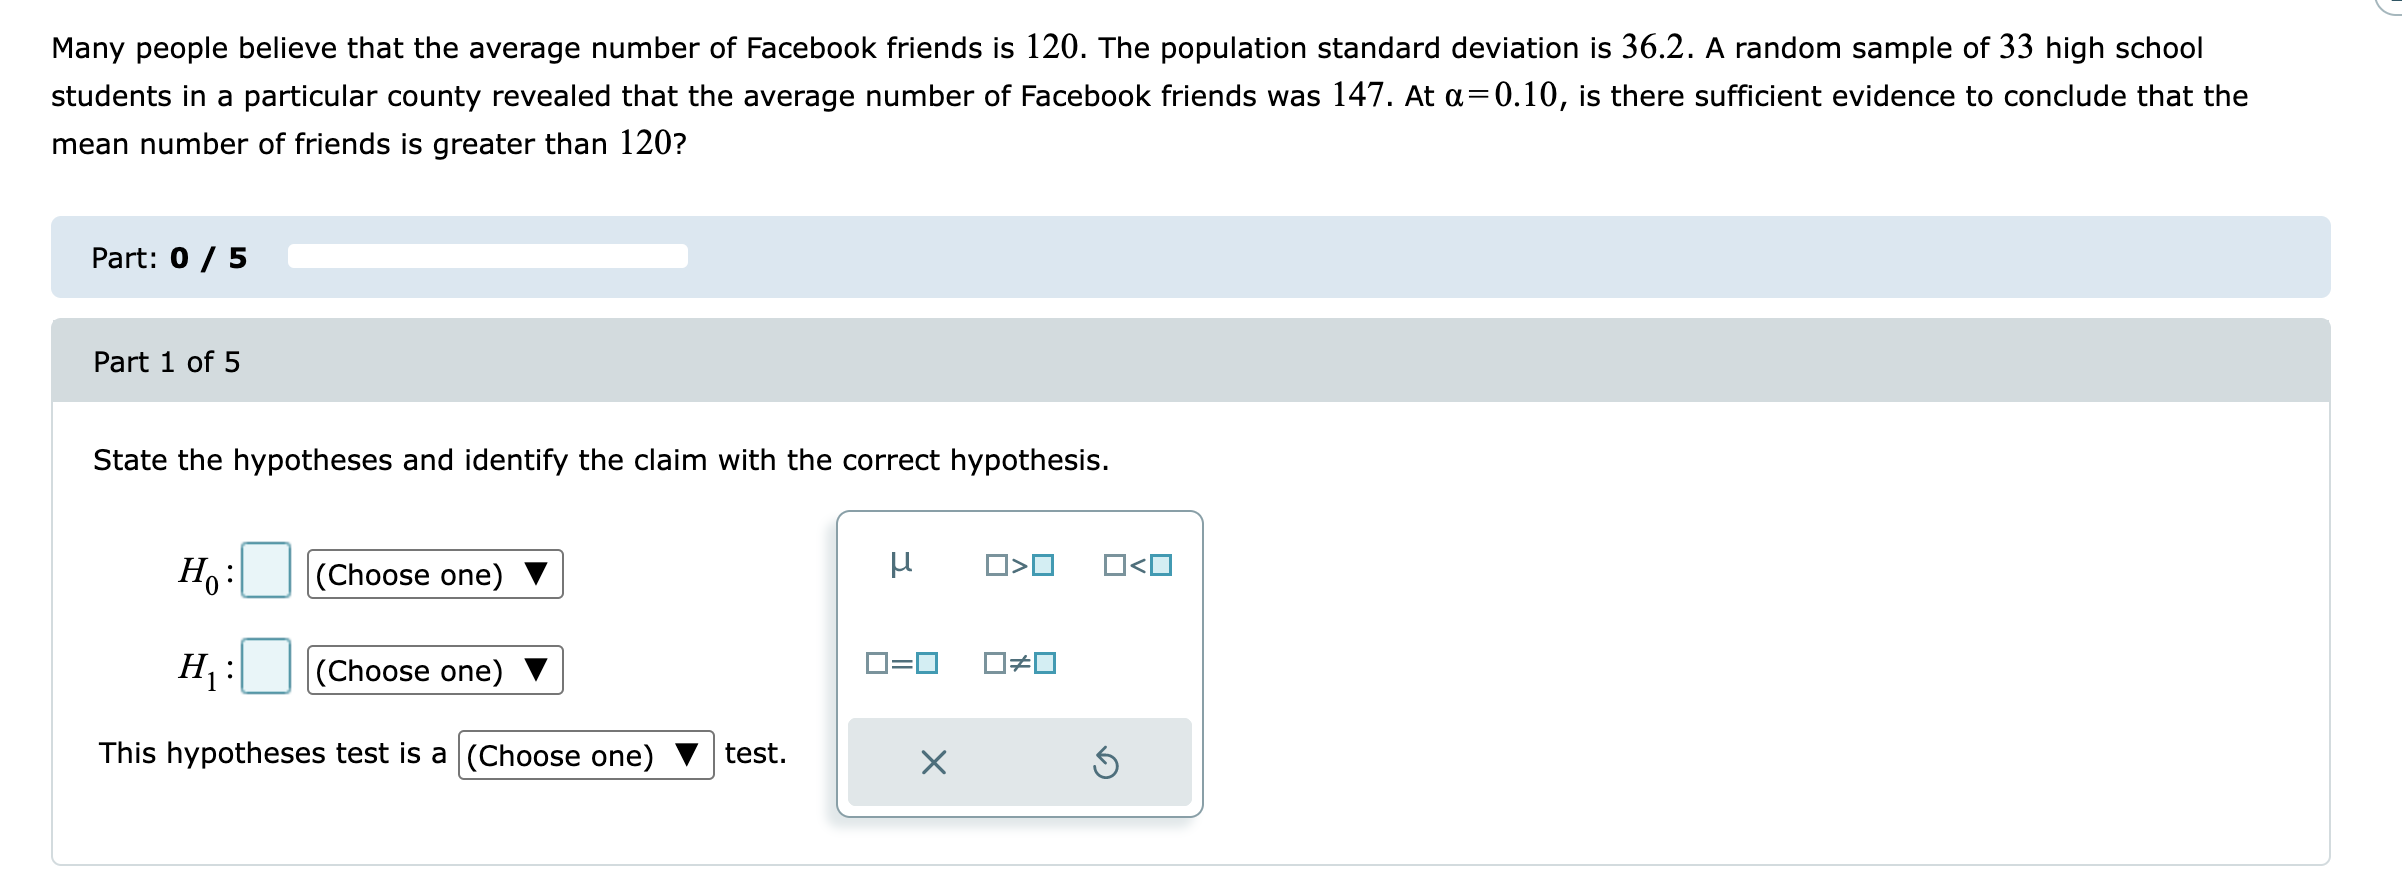The width and height of the screenshot is (2402, 872).
Task: Click the Part 1 of 5 header
Action: (166, 362)
